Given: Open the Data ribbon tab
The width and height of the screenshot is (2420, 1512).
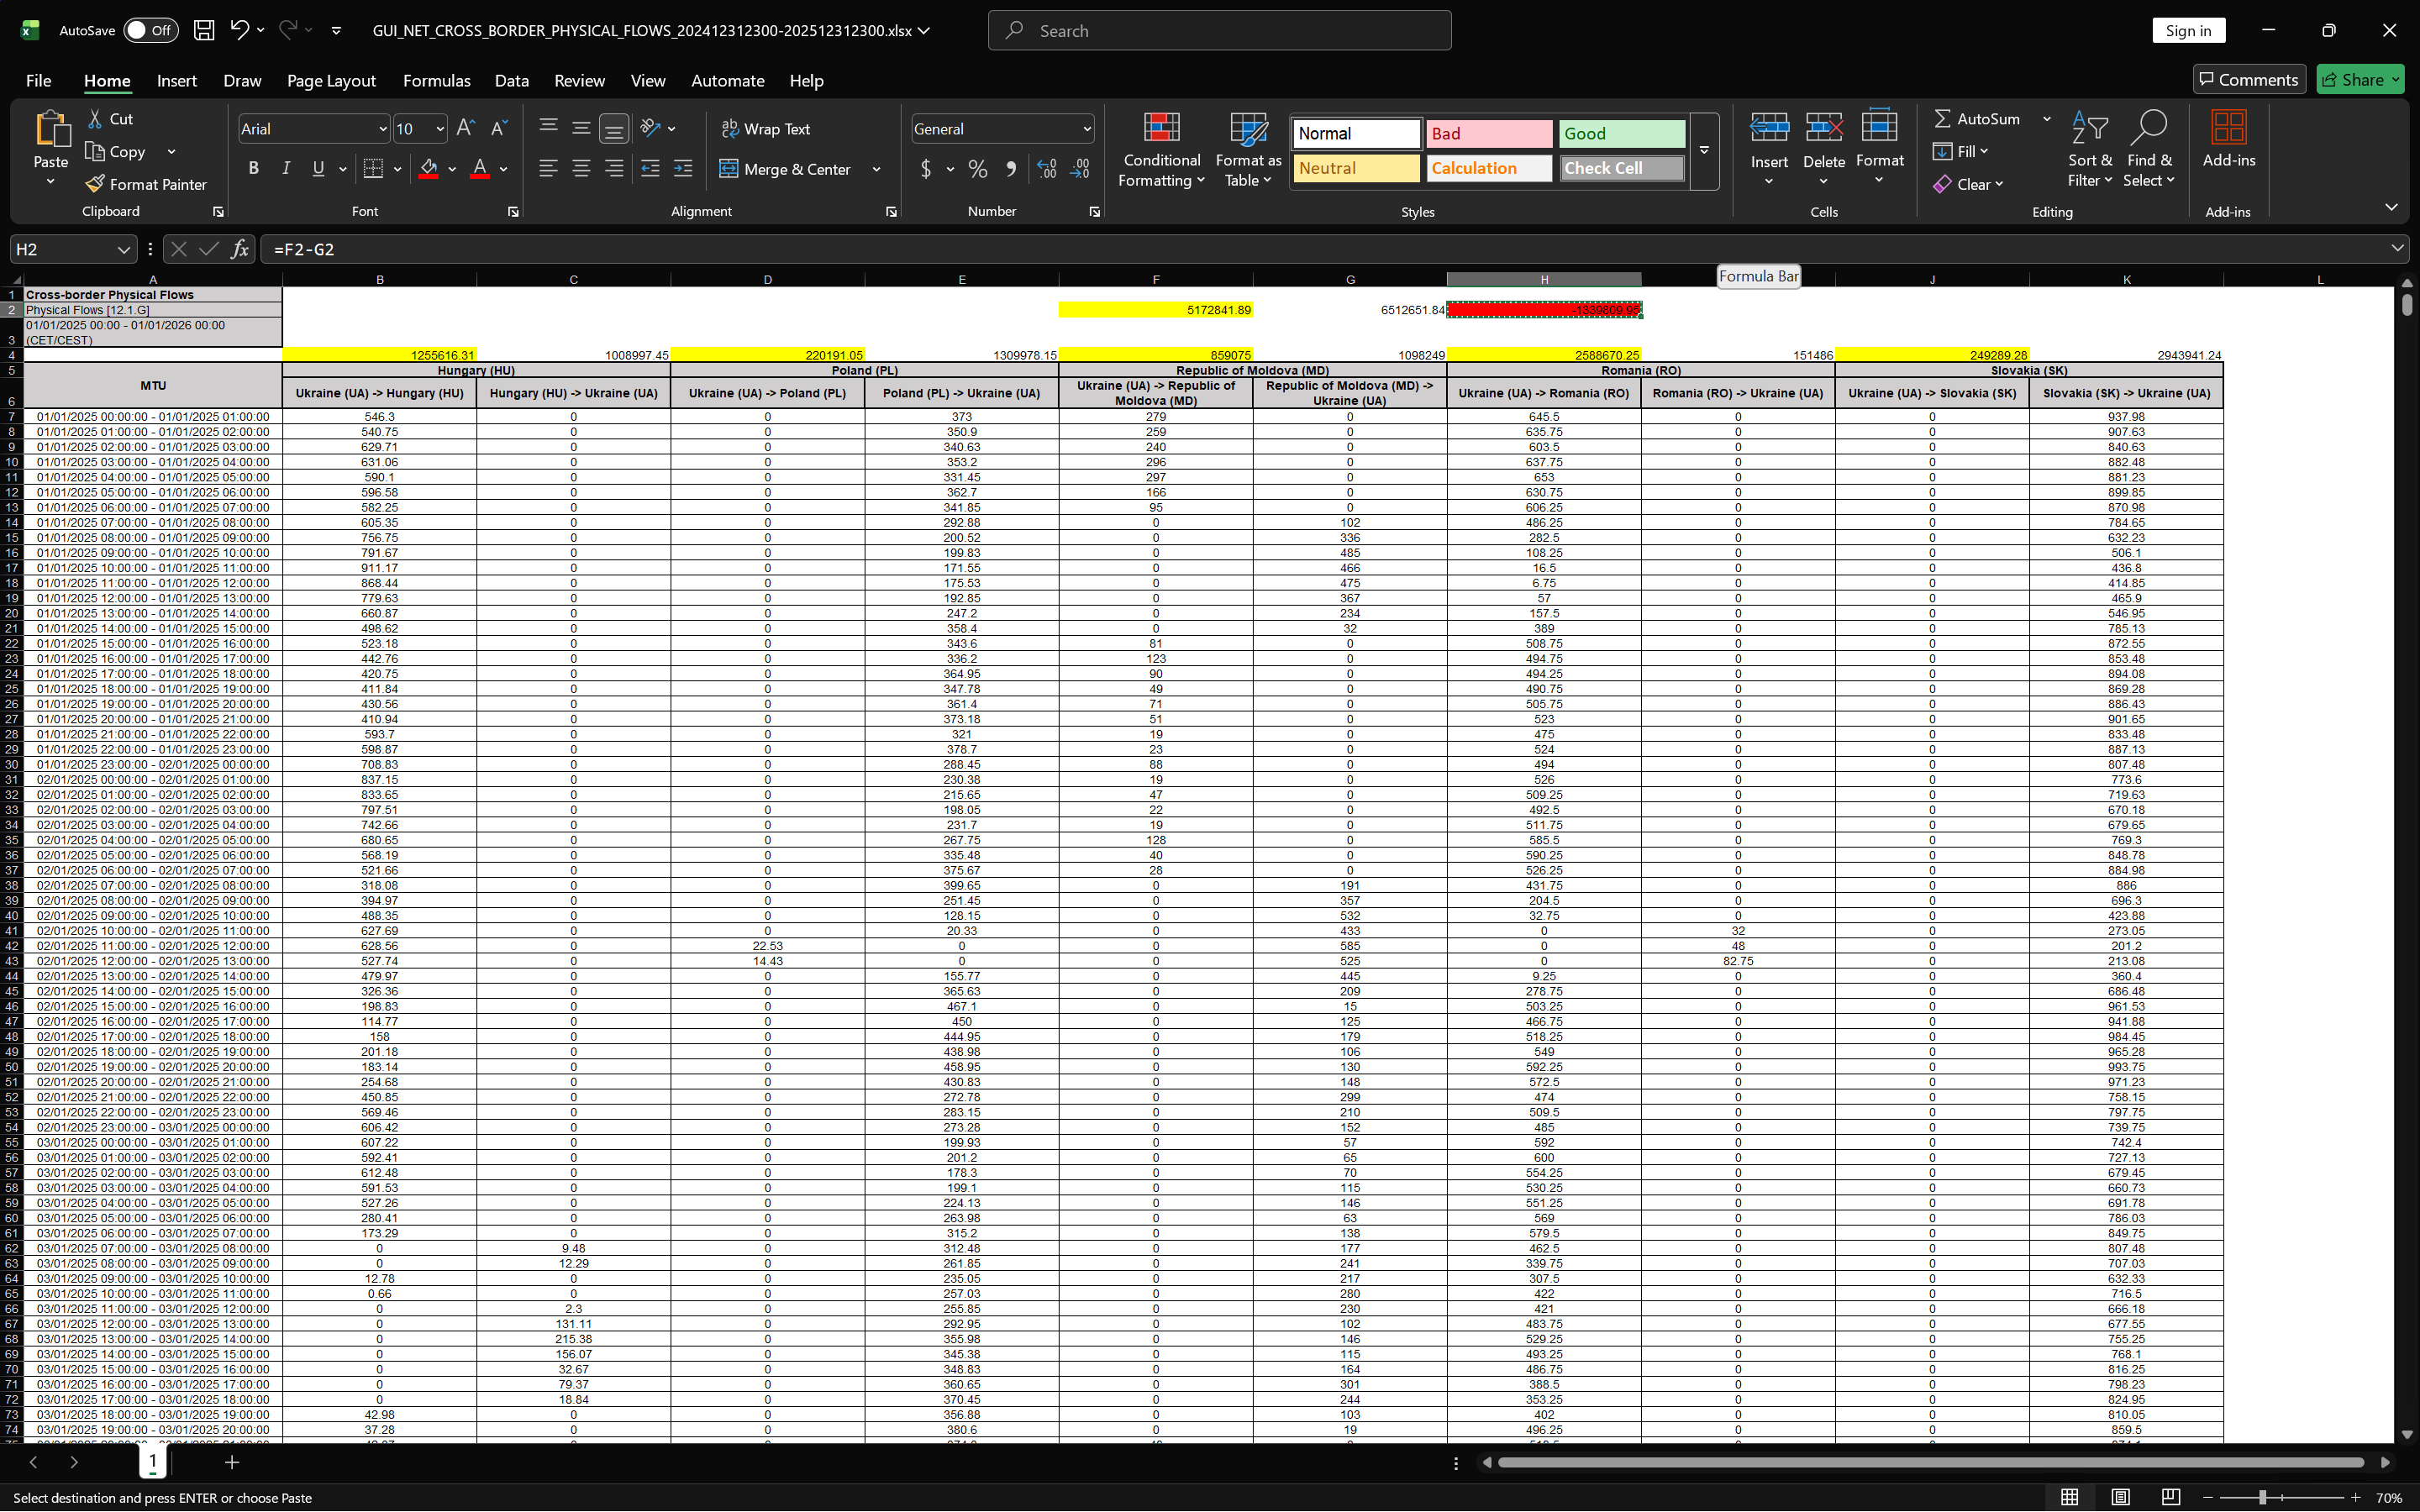Looking at the screenshot, I should [511, 80].
